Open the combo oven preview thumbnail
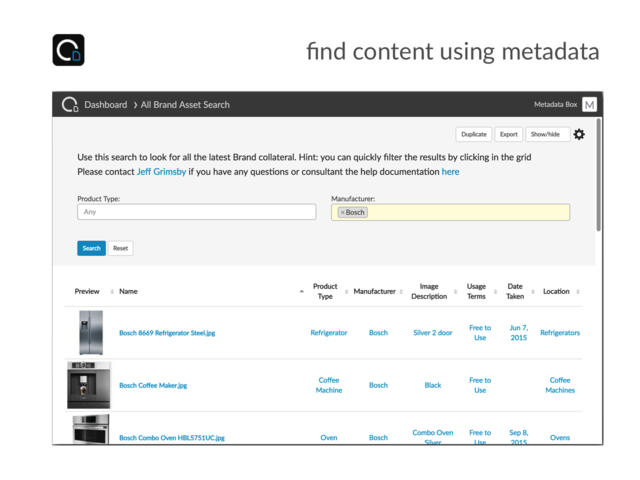The image size is (640, 480). (91, 429)
